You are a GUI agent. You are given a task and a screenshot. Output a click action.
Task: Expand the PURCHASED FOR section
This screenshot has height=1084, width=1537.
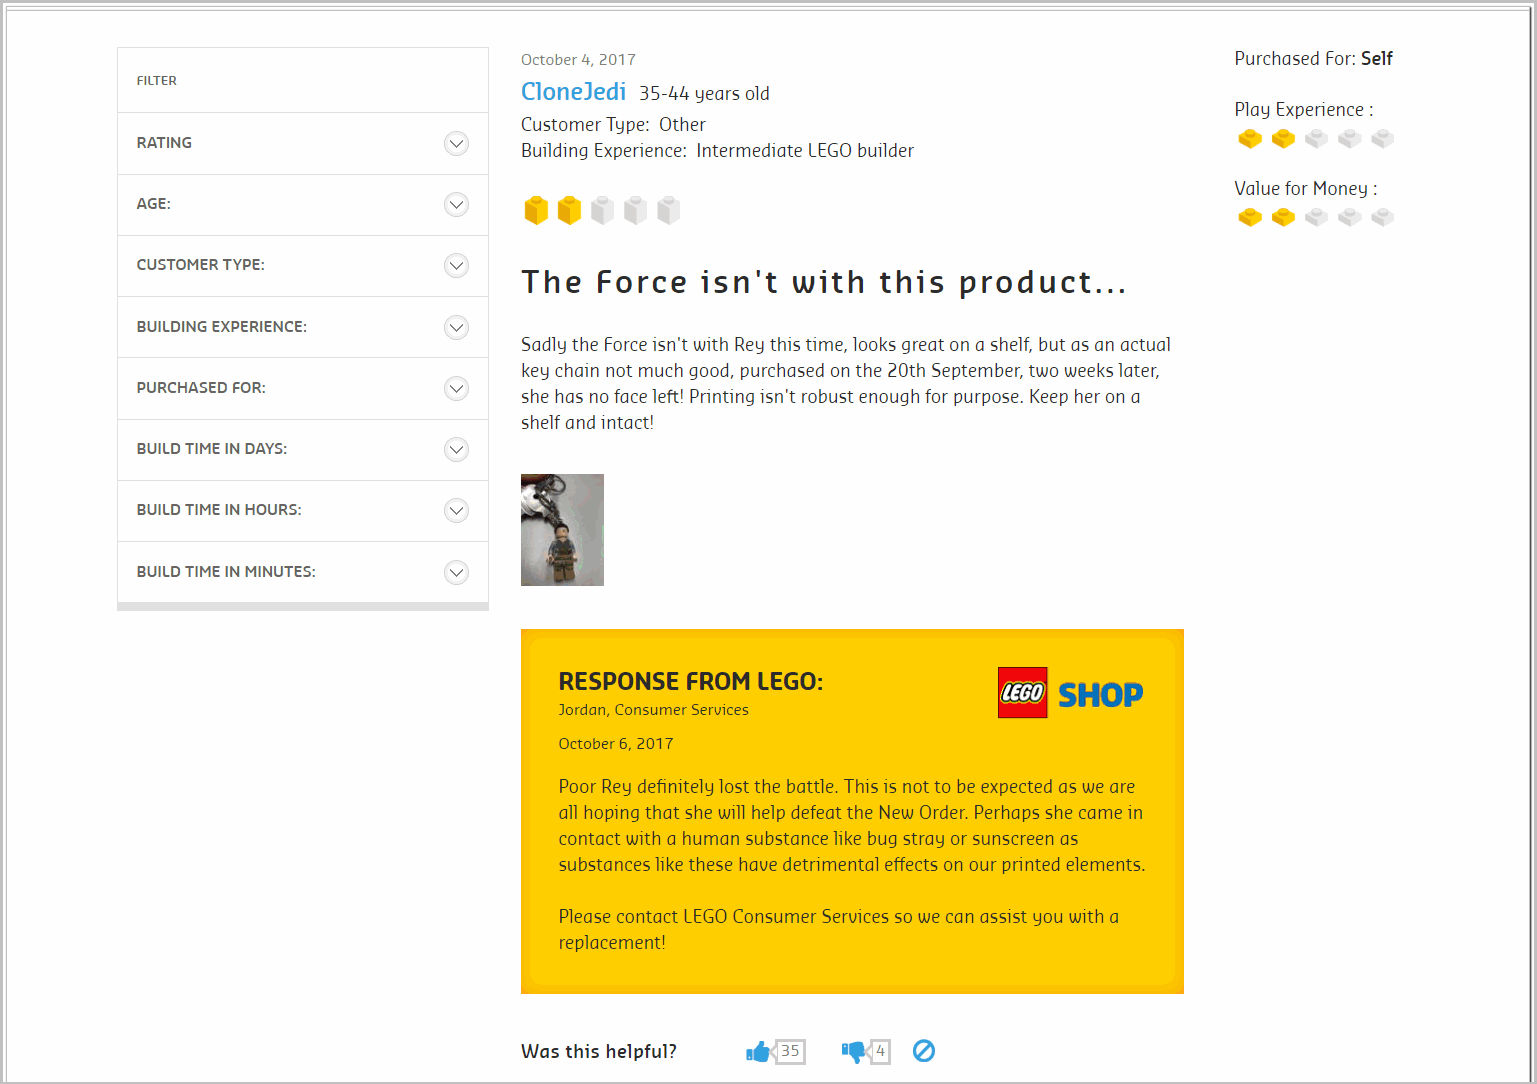(456, 388)
